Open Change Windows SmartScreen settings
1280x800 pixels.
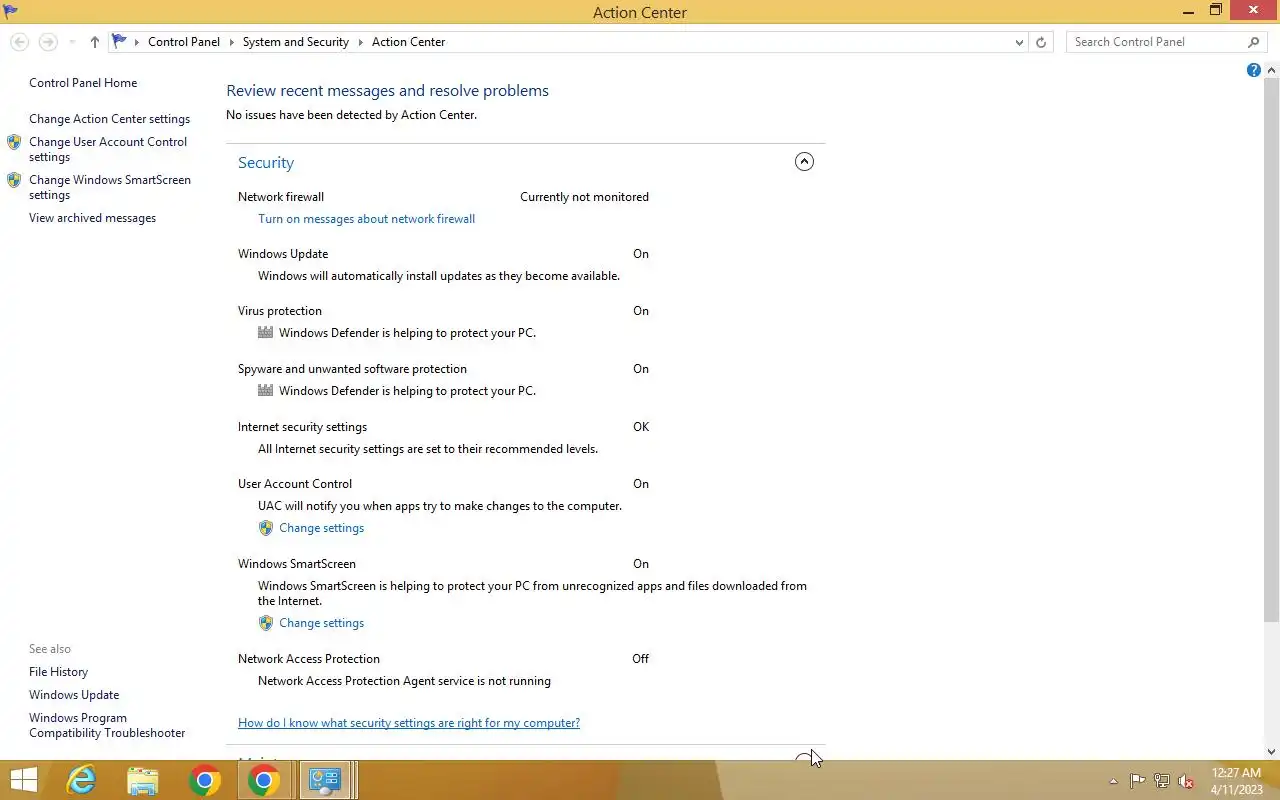pyautogui.click(x=110, y=187)
